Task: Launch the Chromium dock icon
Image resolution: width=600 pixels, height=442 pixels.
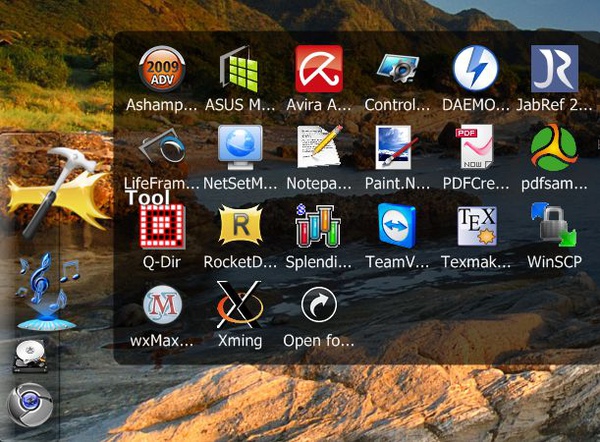Action: tap(29, 405)
